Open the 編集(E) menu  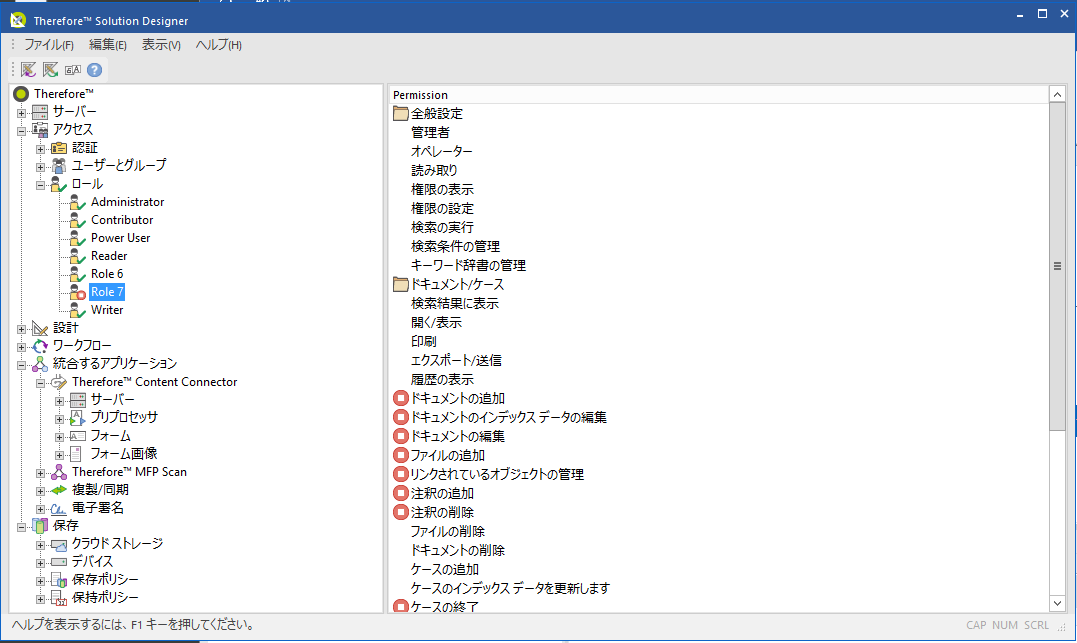(x=108, y=45)
